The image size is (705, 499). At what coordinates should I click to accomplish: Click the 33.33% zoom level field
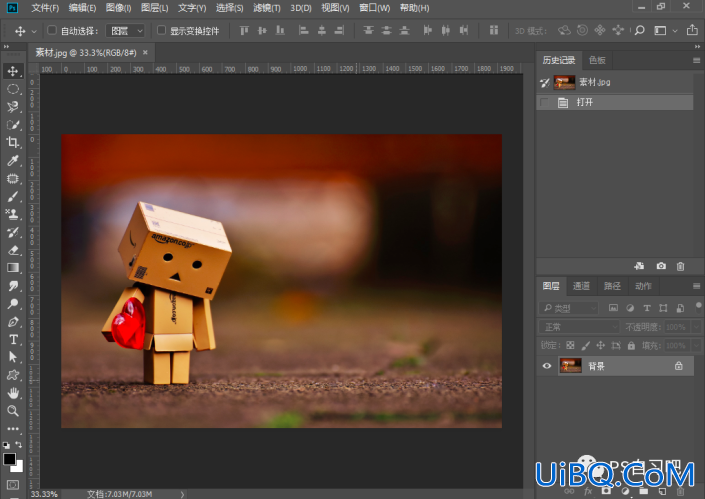(44, 494)
